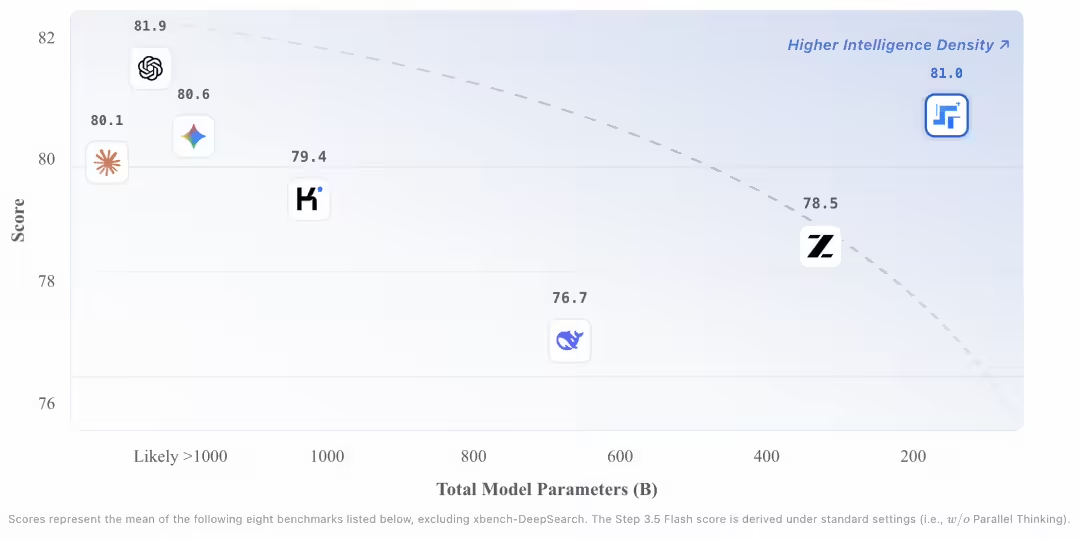The height and width of the screenshot is (539, 1080).
Task: Click the vertical Score axis title
Action: 18,220
